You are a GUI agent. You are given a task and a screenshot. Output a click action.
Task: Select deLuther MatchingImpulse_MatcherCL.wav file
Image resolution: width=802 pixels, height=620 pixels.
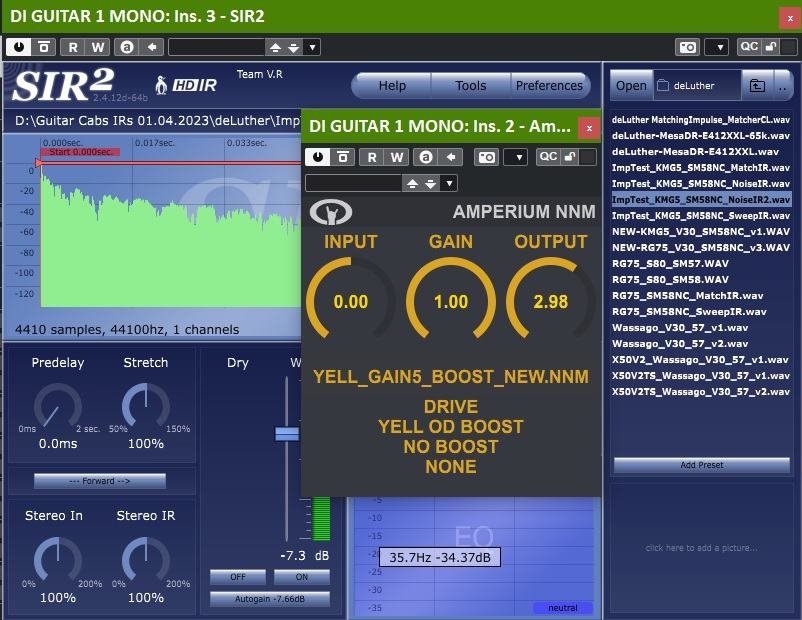pyautogui.click(x=700, y=120)
